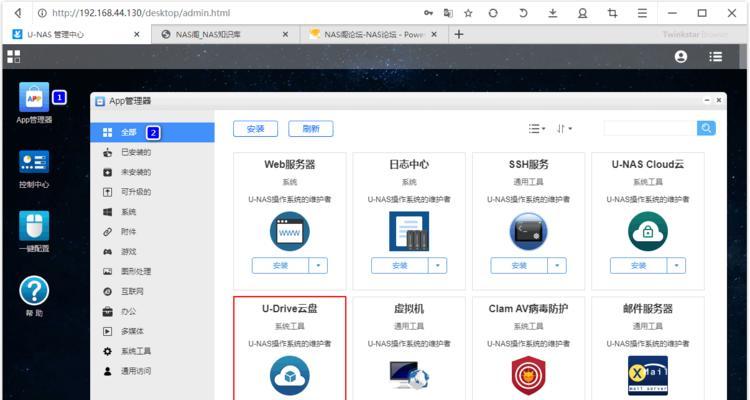
Task: Open the browser hamburger menu
Action: click(642, 13)
